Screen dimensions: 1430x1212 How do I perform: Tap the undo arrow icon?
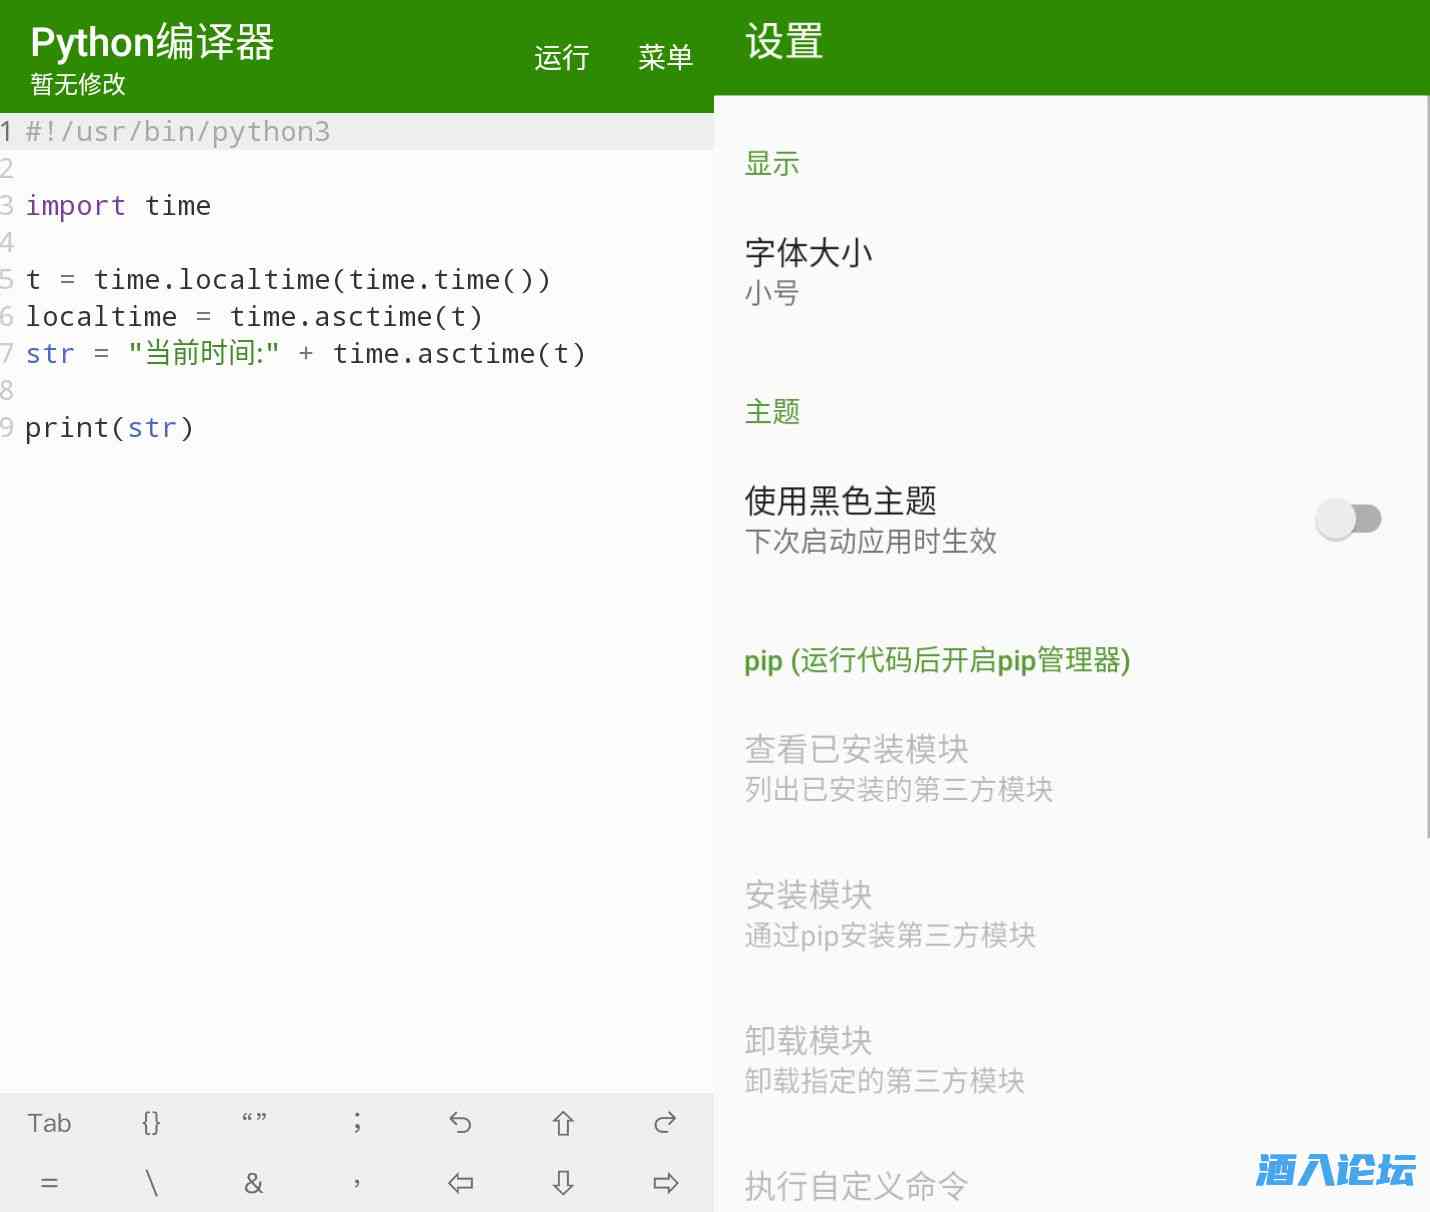460,1123
